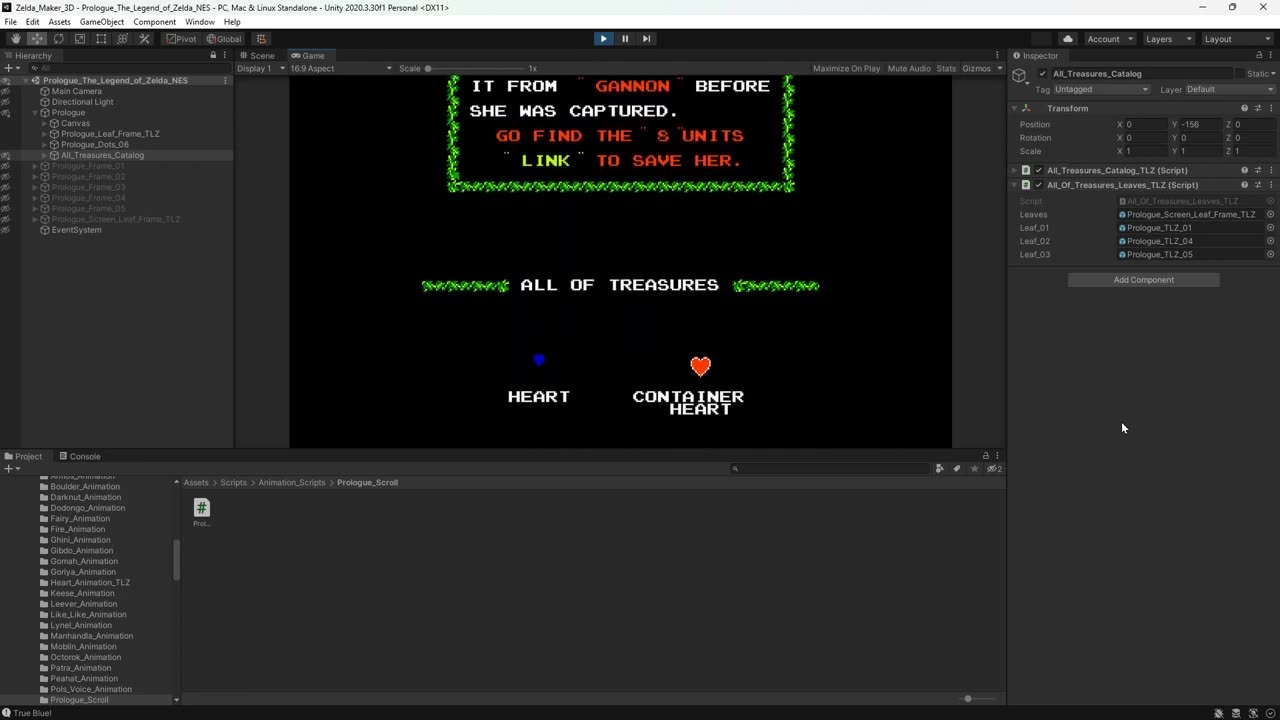This screenshot has width=1280, height=720.
Task: Open All_Treasures_Catalog_TLZ script options menu
Action: pyautogui.click(x=1271, y=170)
